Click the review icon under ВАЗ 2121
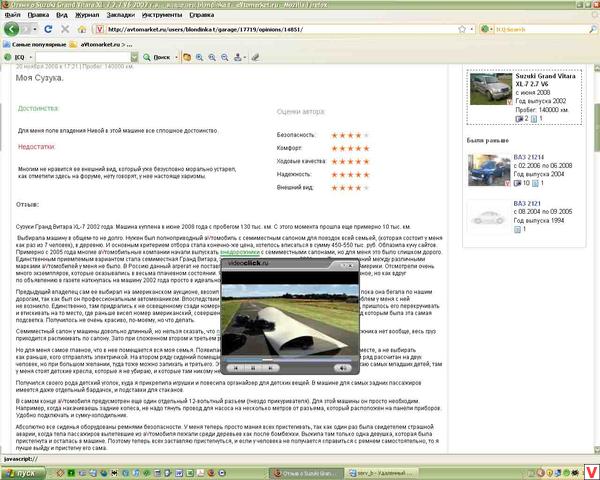The height and width of the screenshot is (480, 600). (x=517, y=229)
